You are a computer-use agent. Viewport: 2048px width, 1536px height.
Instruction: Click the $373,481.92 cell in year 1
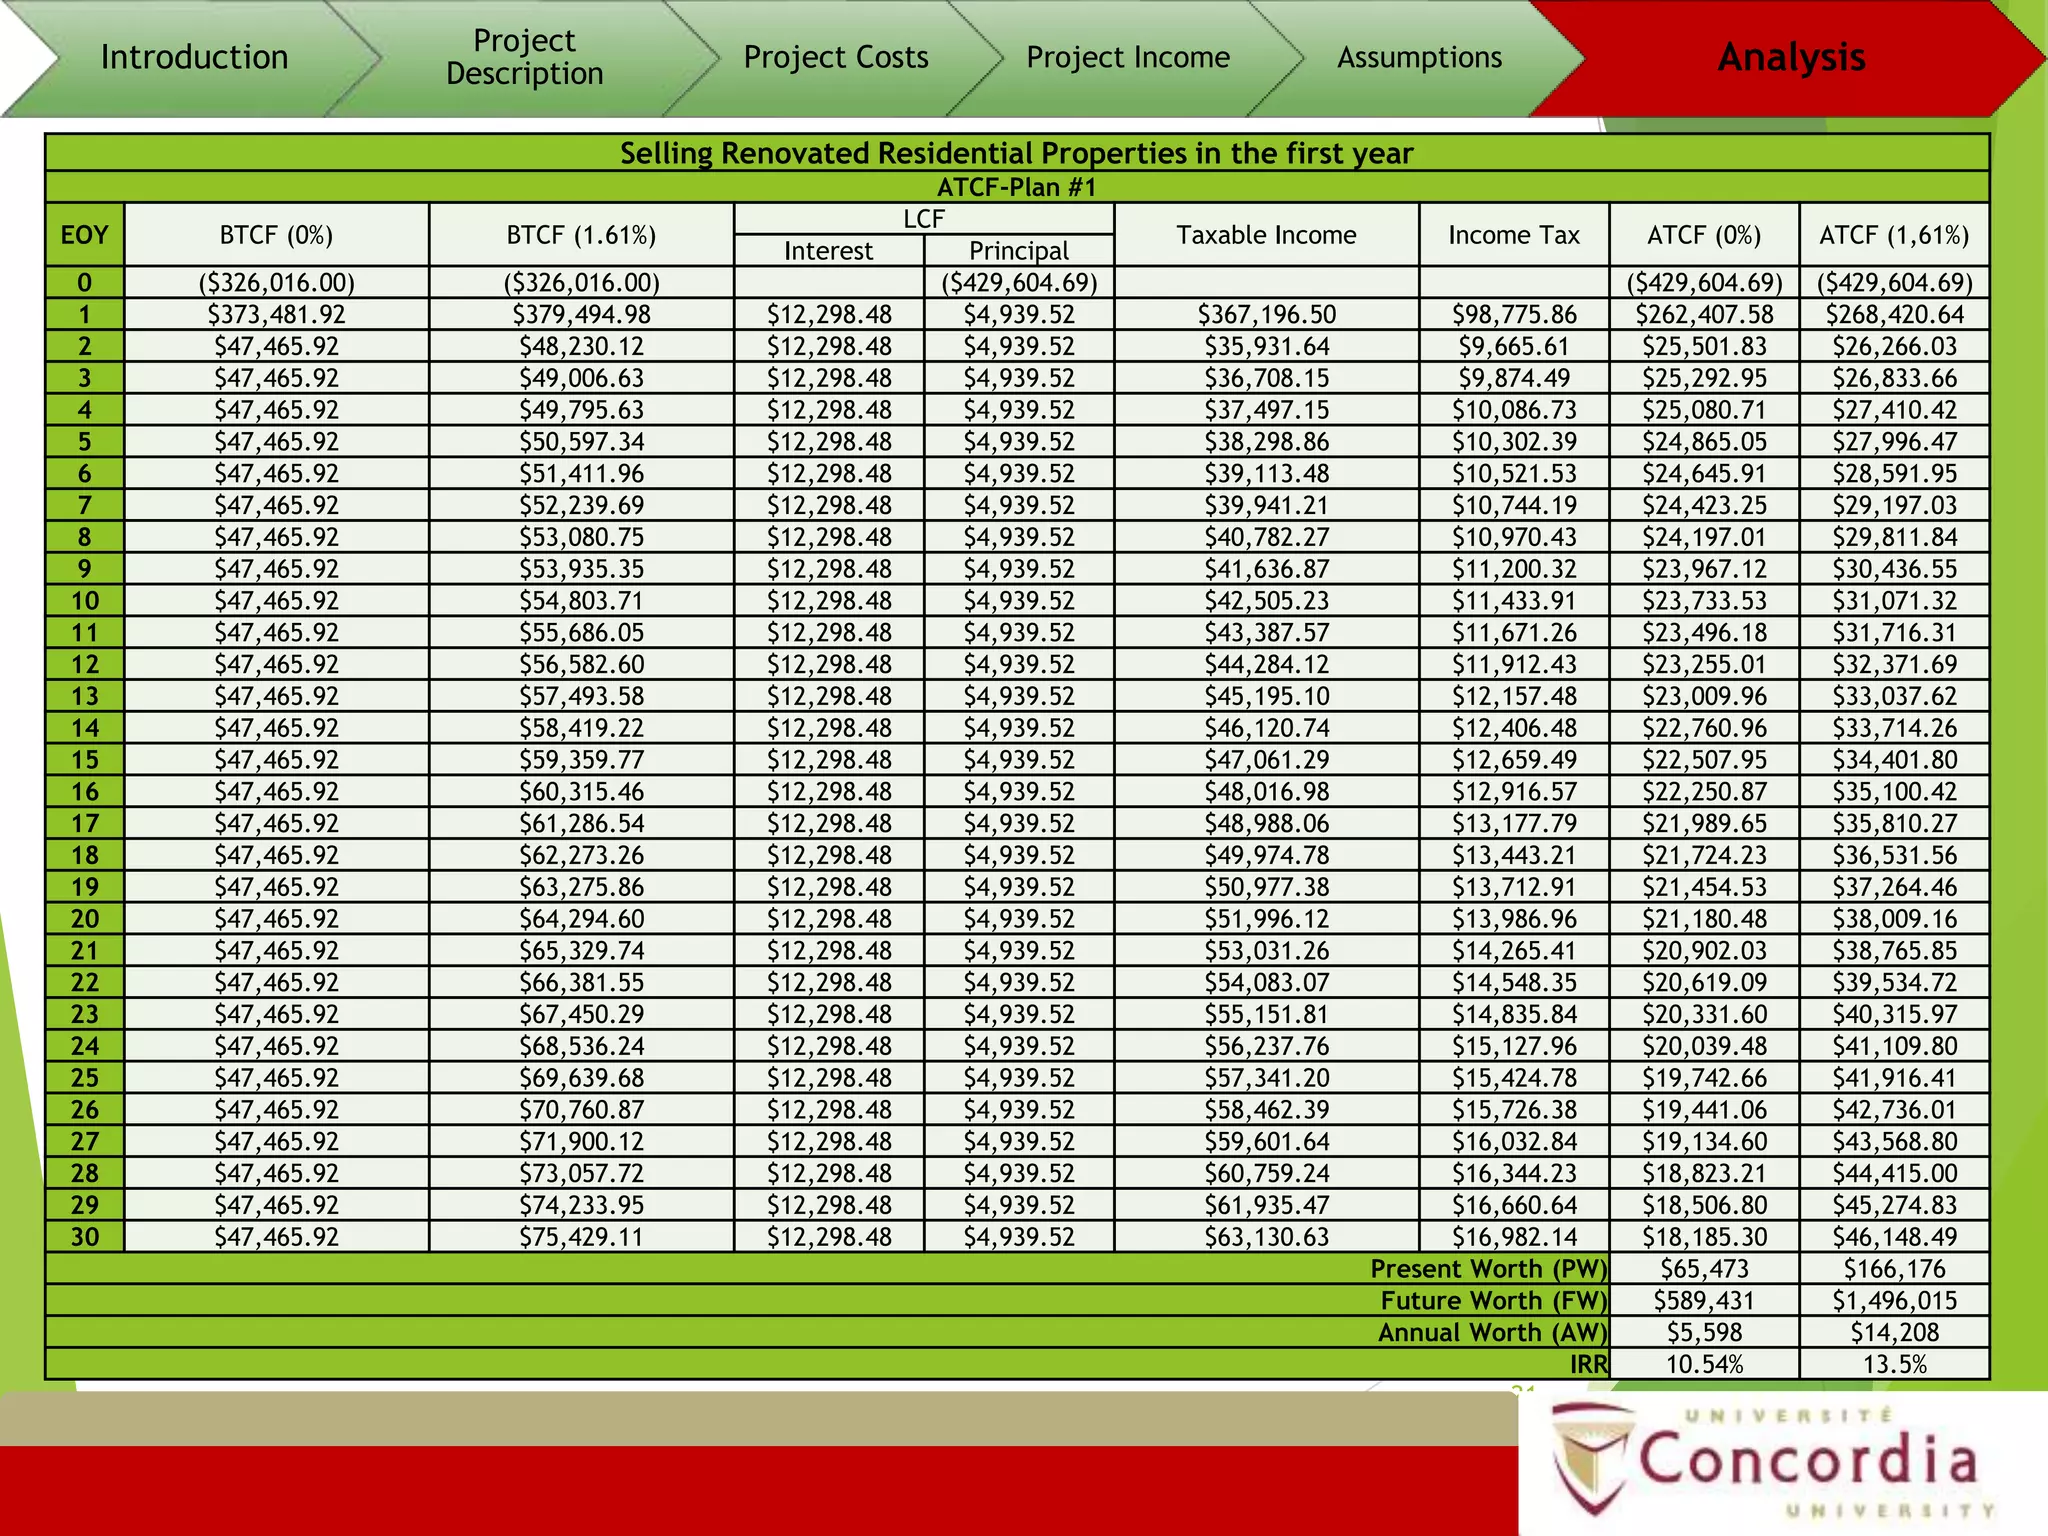(x=277, y=314)
